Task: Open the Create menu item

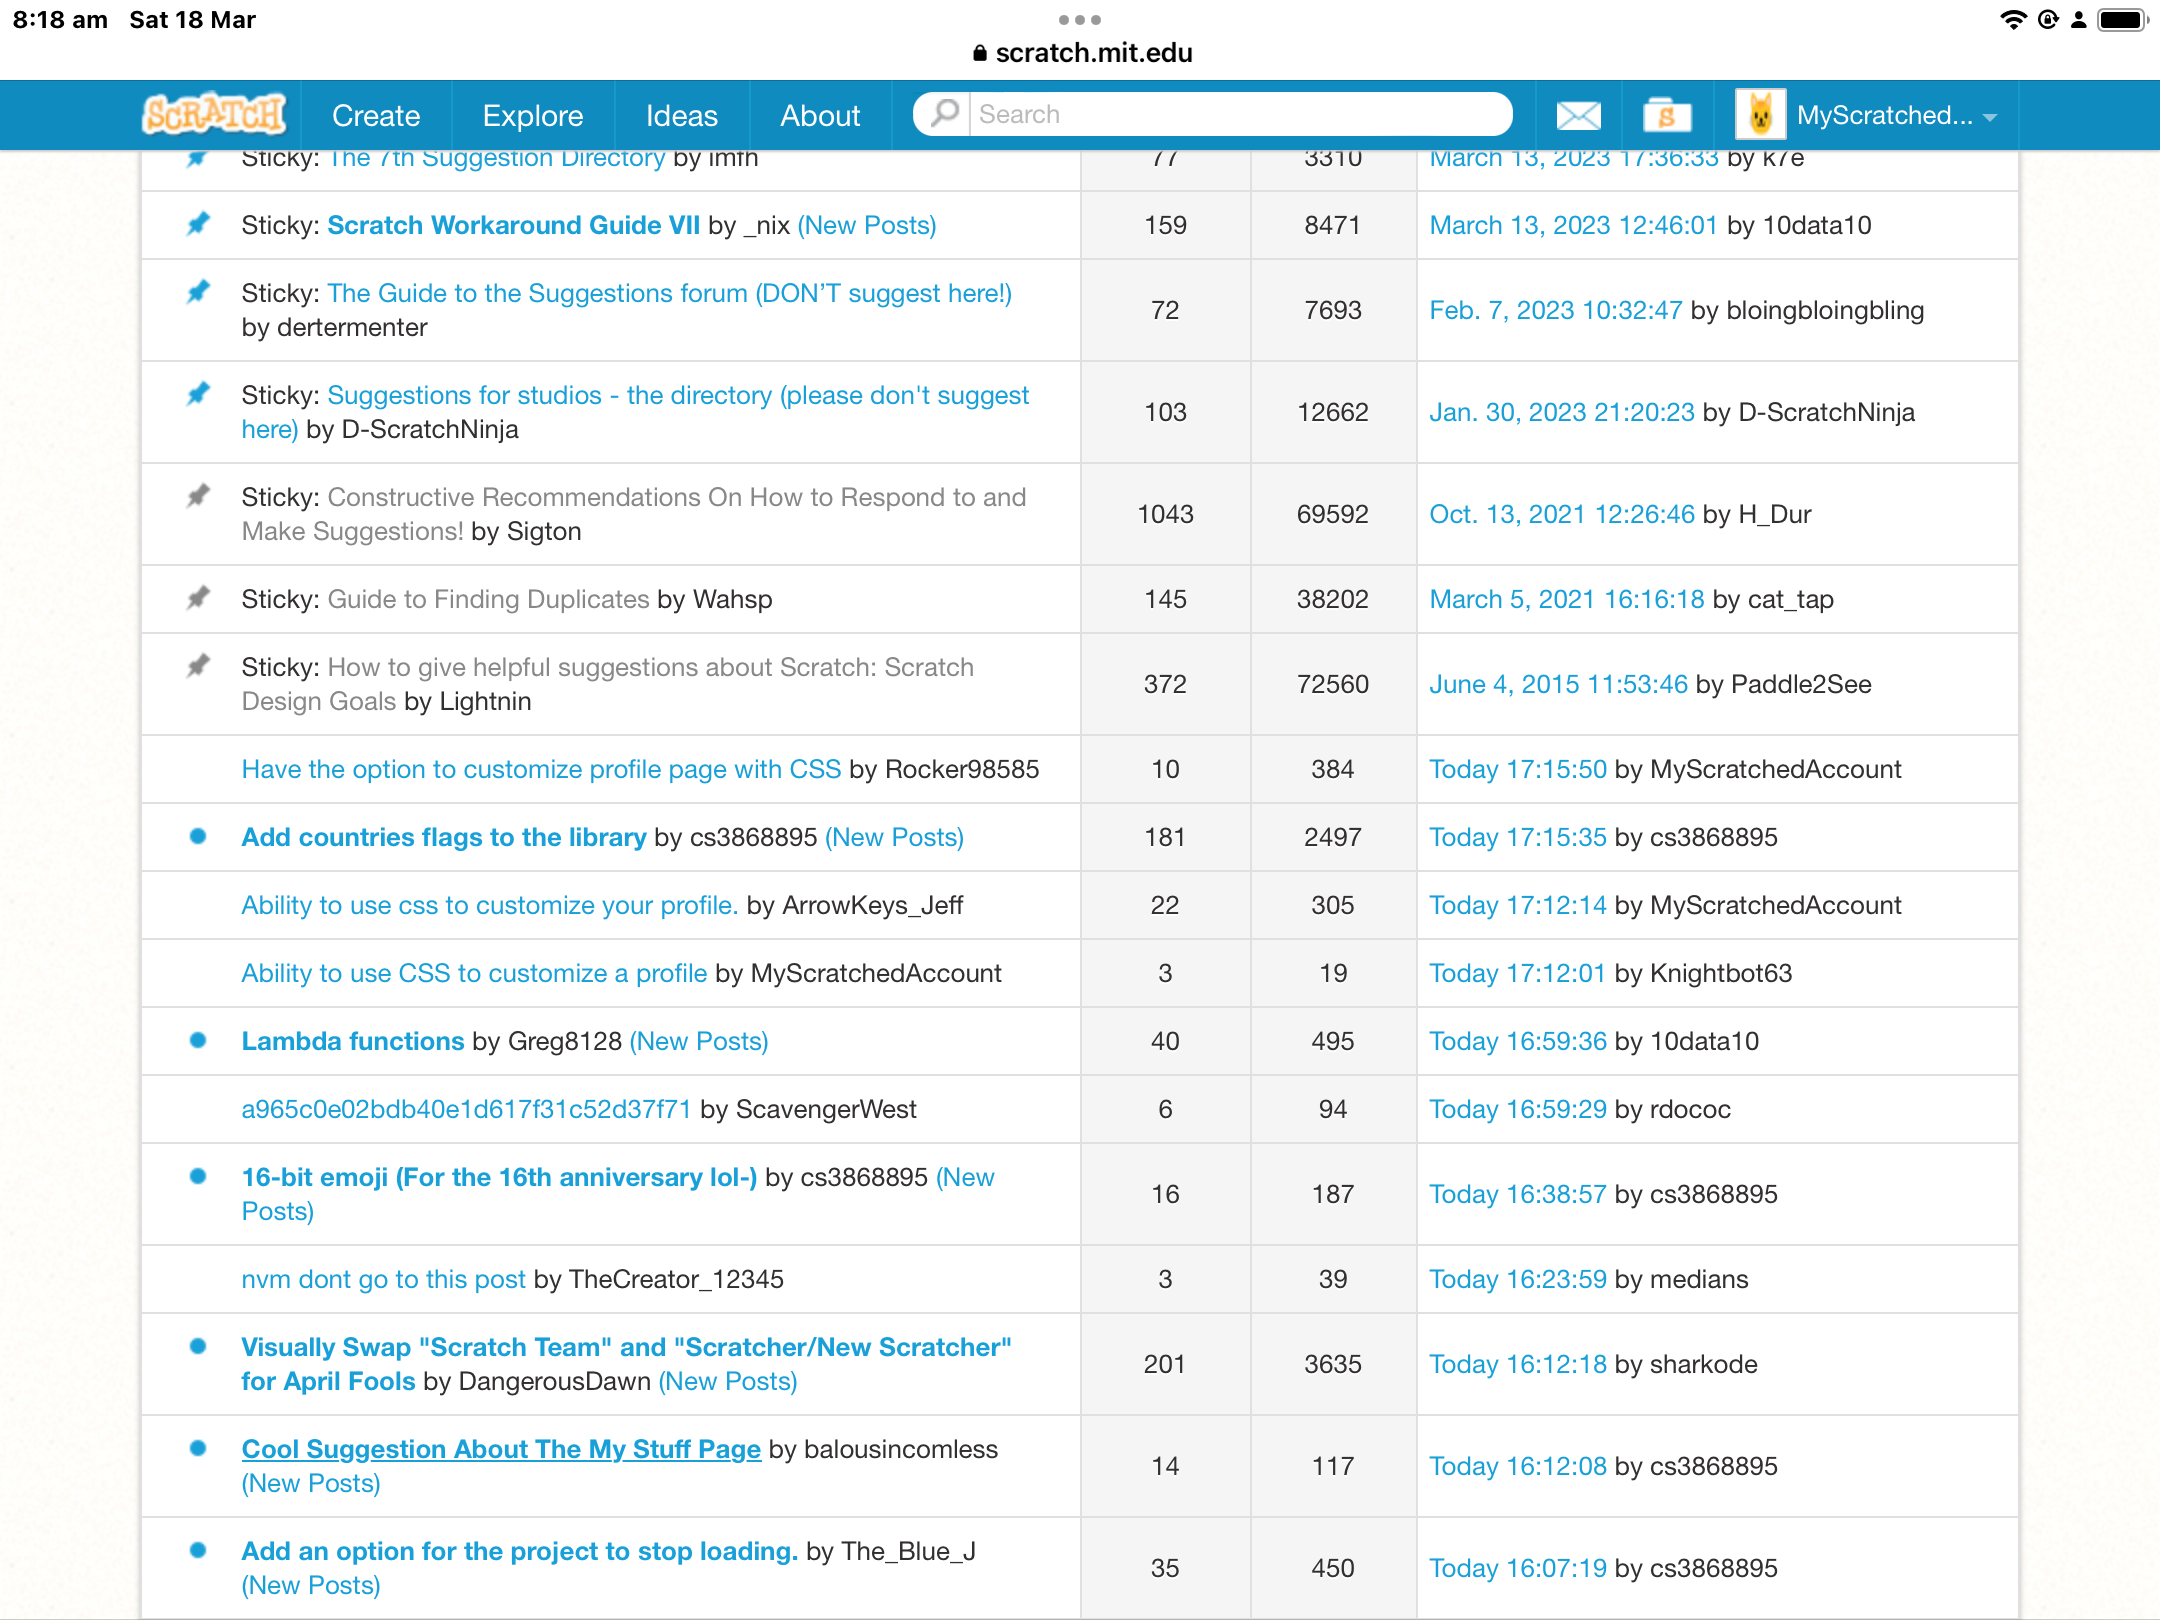Action: tap(375, 116)
